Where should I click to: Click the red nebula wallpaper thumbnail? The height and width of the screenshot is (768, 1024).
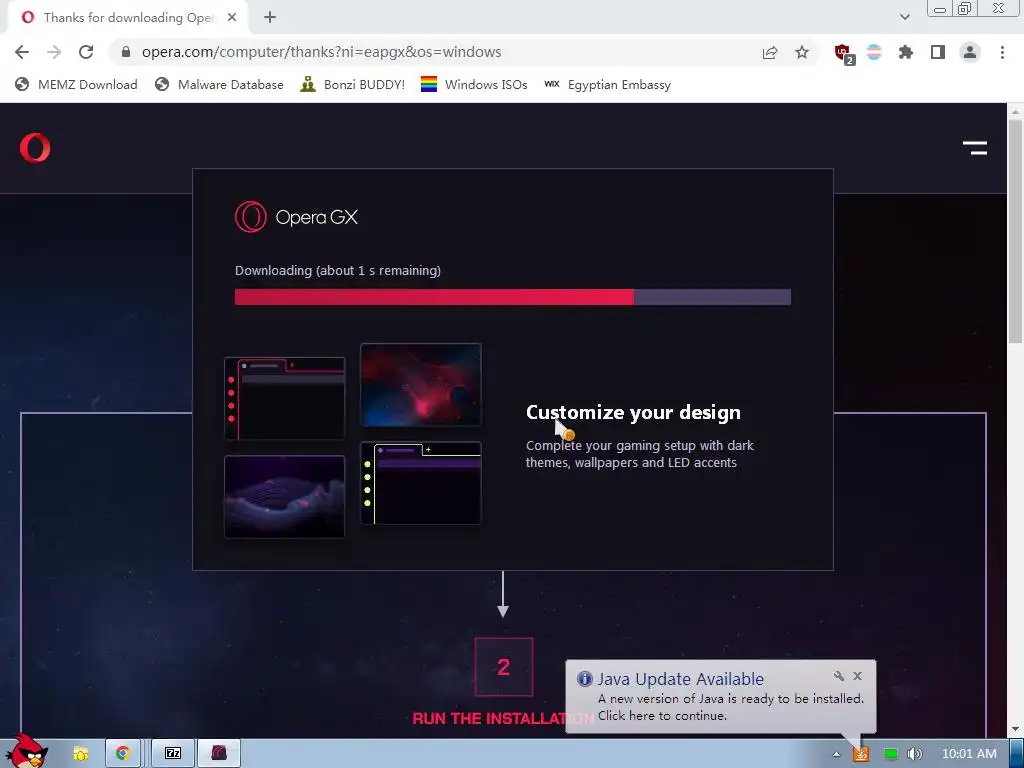(421, 385)
